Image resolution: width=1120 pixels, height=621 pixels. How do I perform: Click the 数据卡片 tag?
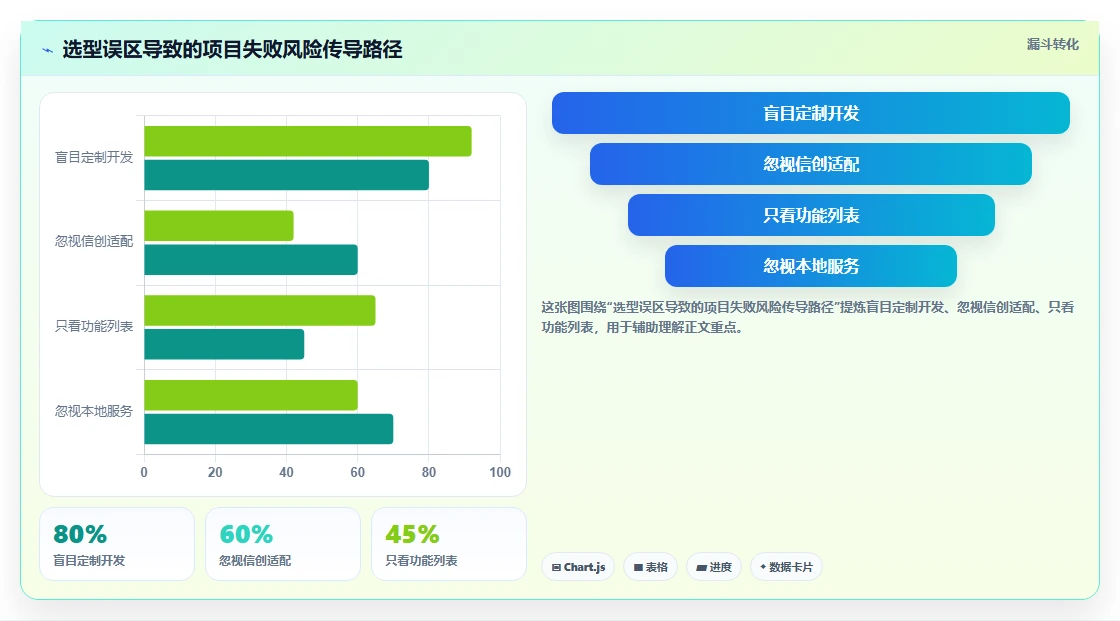coord(786,567)
